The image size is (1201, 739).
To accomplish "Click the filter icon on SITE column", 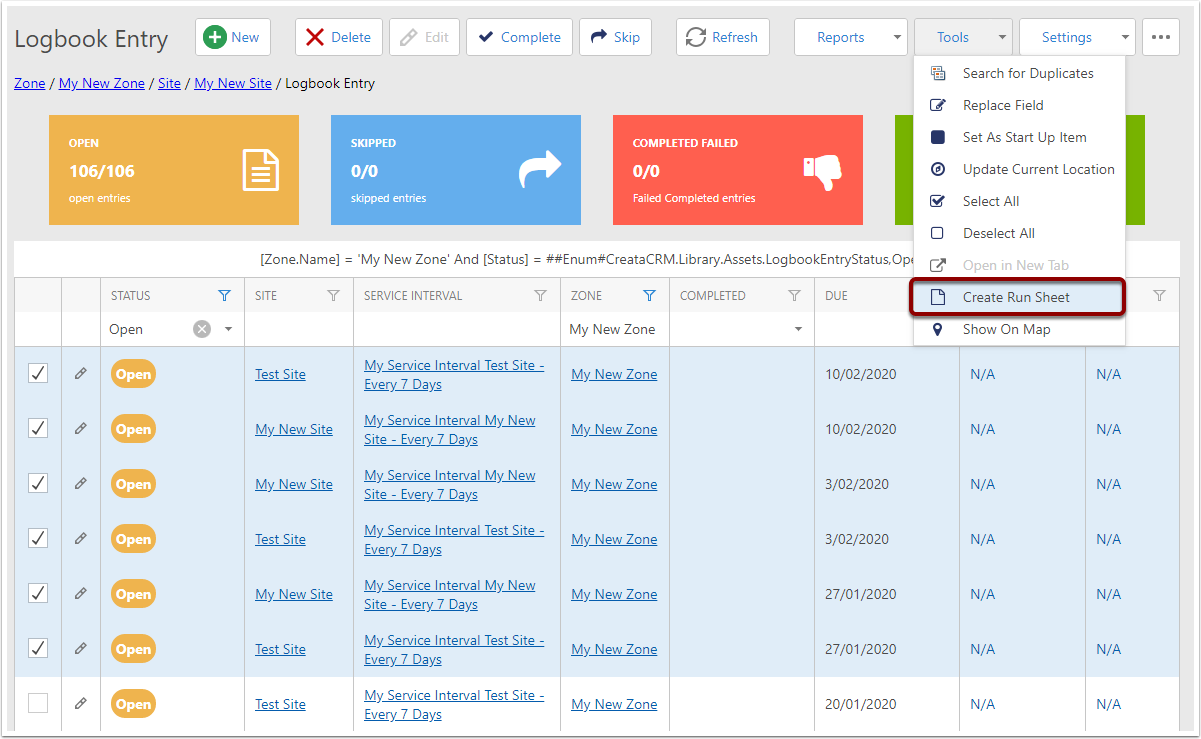I will (x=334, y=296).
